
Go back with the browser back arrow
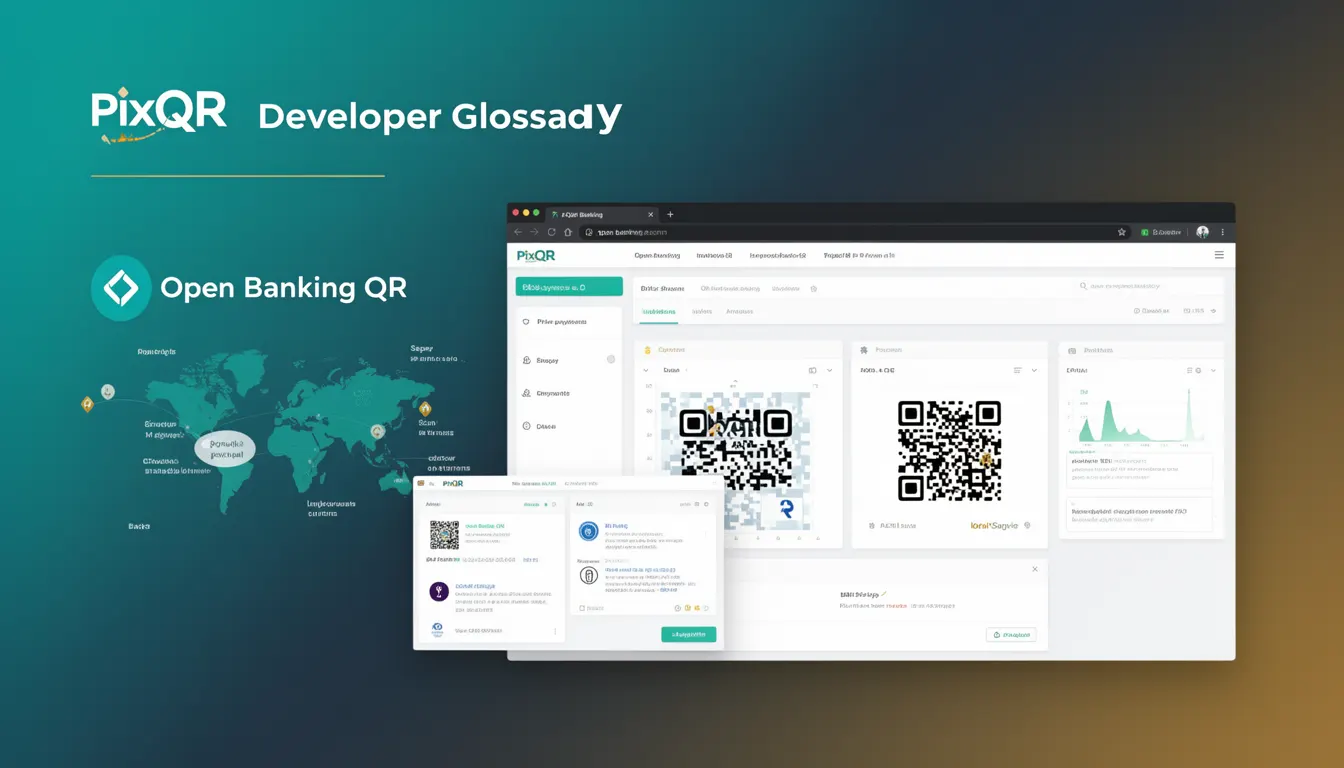518,232
